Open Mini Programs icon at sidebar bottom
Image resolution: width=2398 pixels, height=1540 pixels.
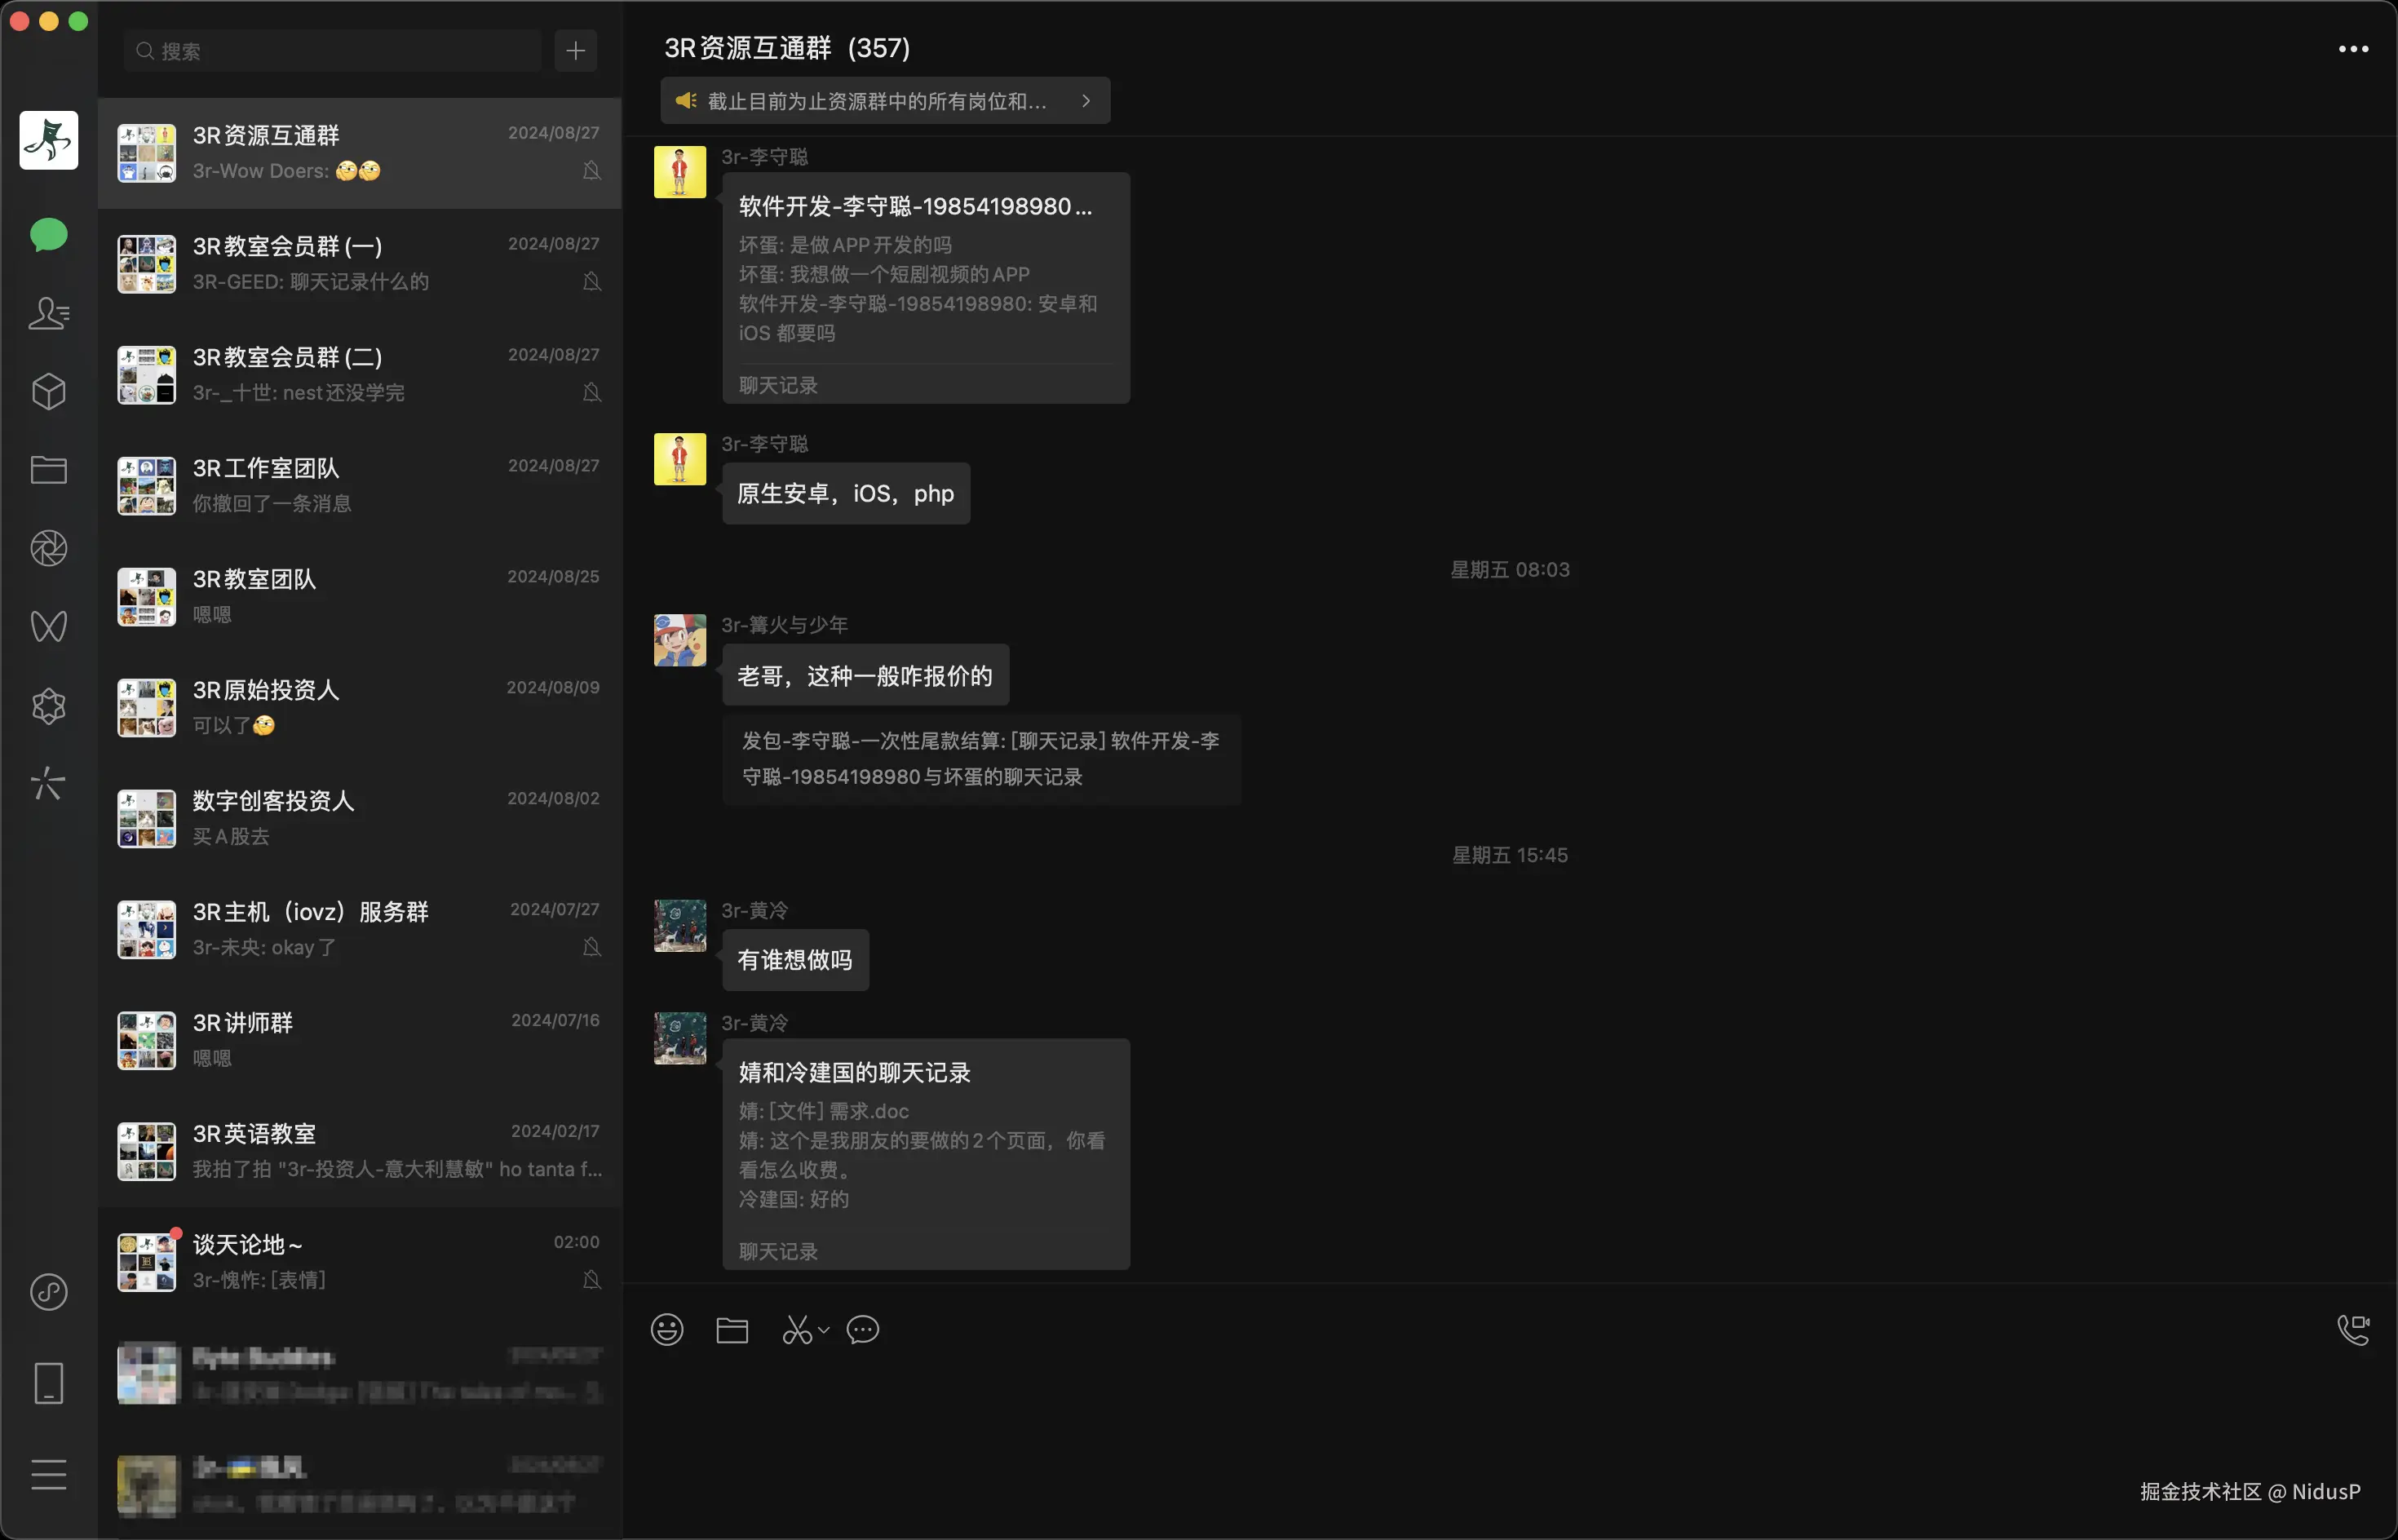pos(48,1292)
